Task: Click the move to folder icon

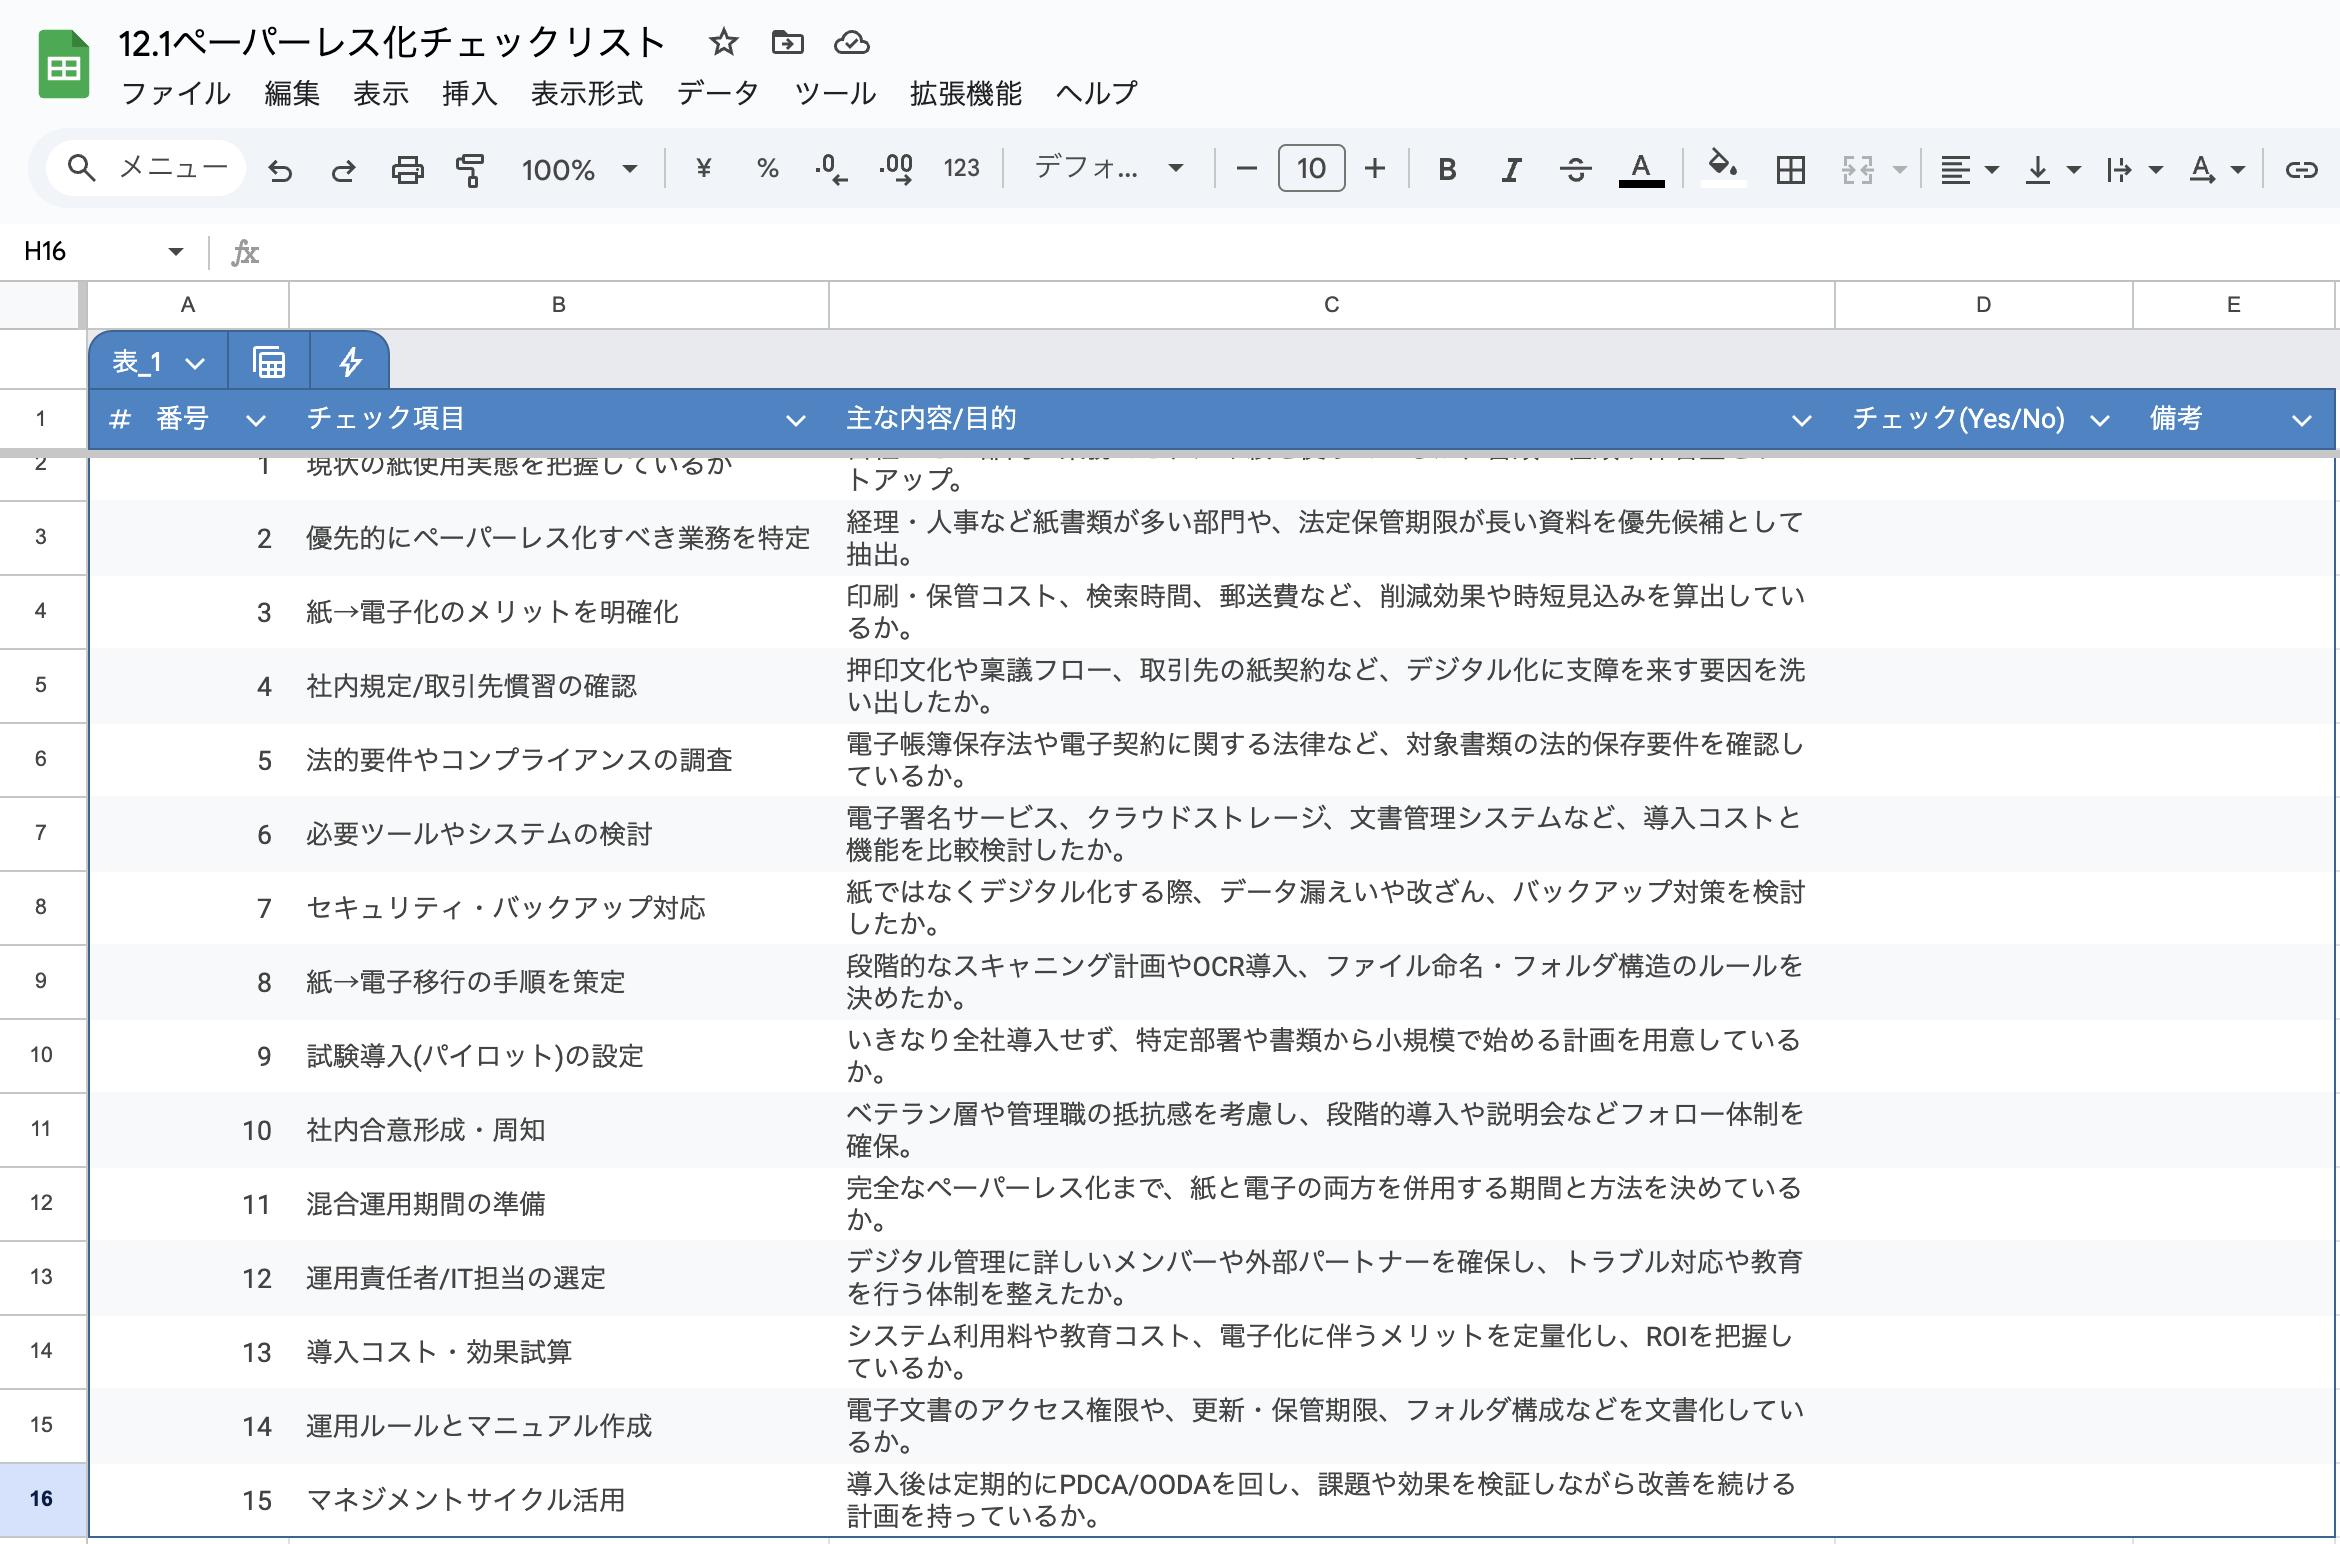Action: pyautogui.click(x=787, y=43)
